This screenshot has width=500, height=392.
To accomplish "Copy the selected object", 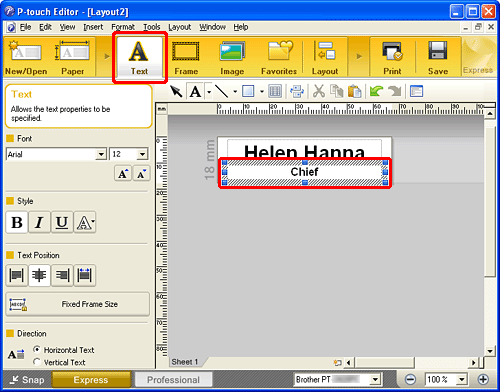I will point(337,91).
